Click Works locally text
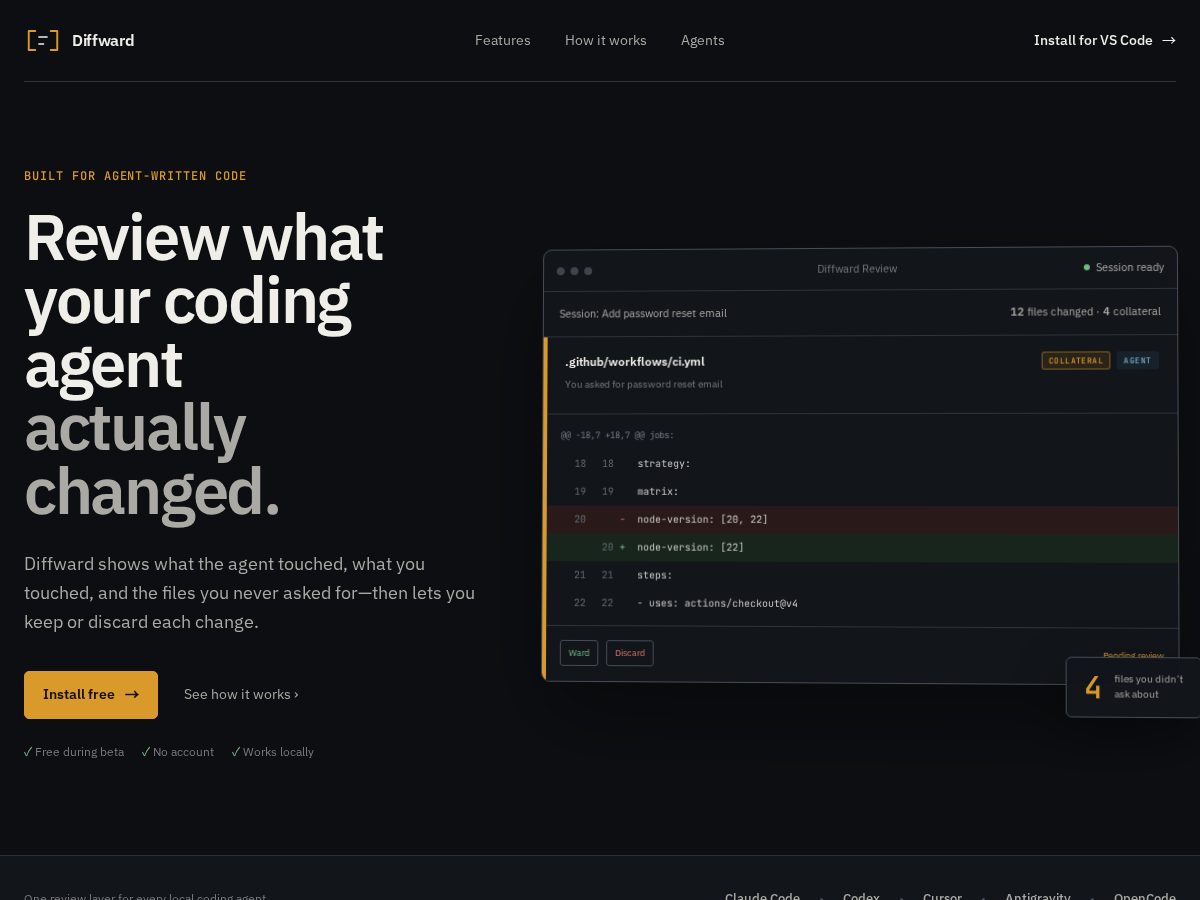This screenshot has height=900, width=1200. click(x=278, y=752)
